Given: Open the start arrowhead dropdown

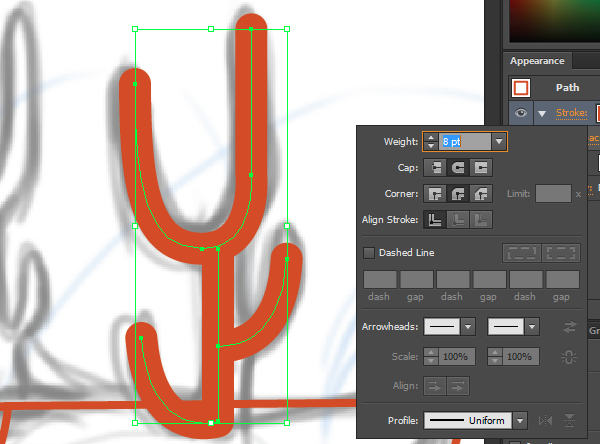Looking at the screenshot, I should [468, 327].
